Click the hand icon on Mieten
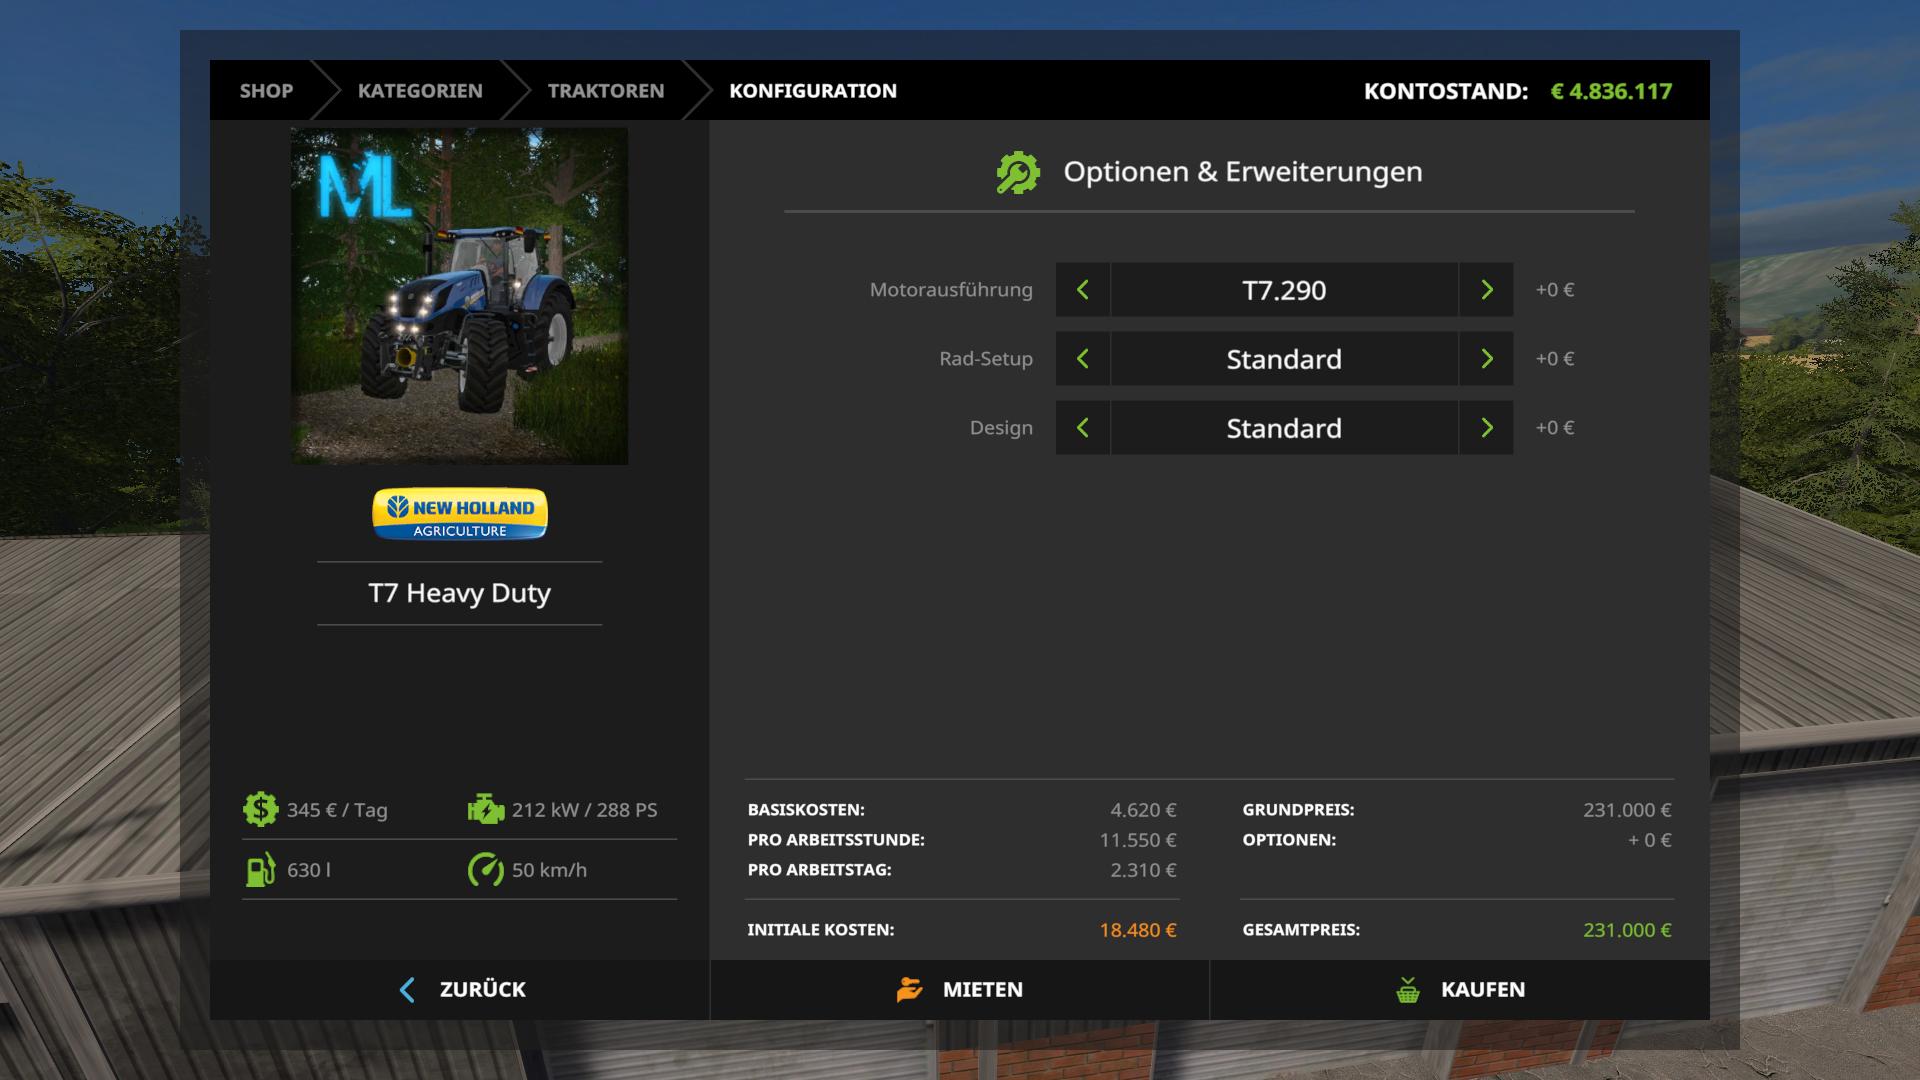The width and height of the screenshot is (1920, 1080). pyautogui.click(x=909, y=990)
